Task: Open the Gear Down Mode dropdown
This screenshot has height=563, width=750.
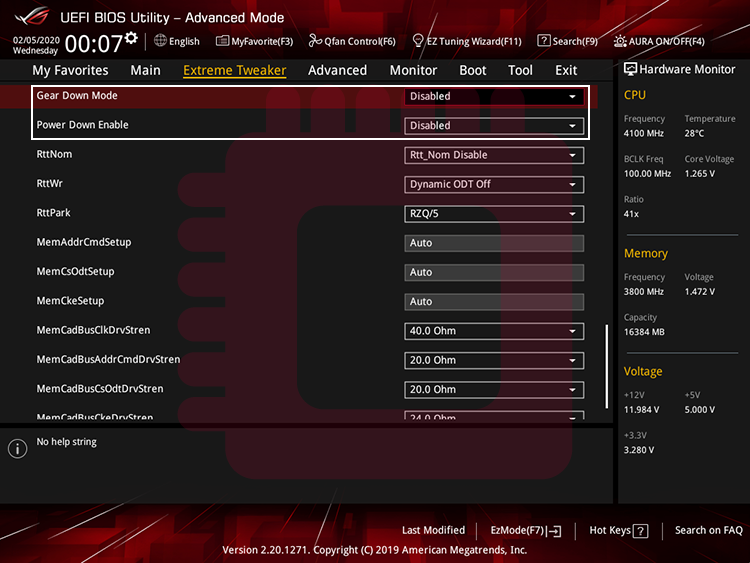Action: 494,97
